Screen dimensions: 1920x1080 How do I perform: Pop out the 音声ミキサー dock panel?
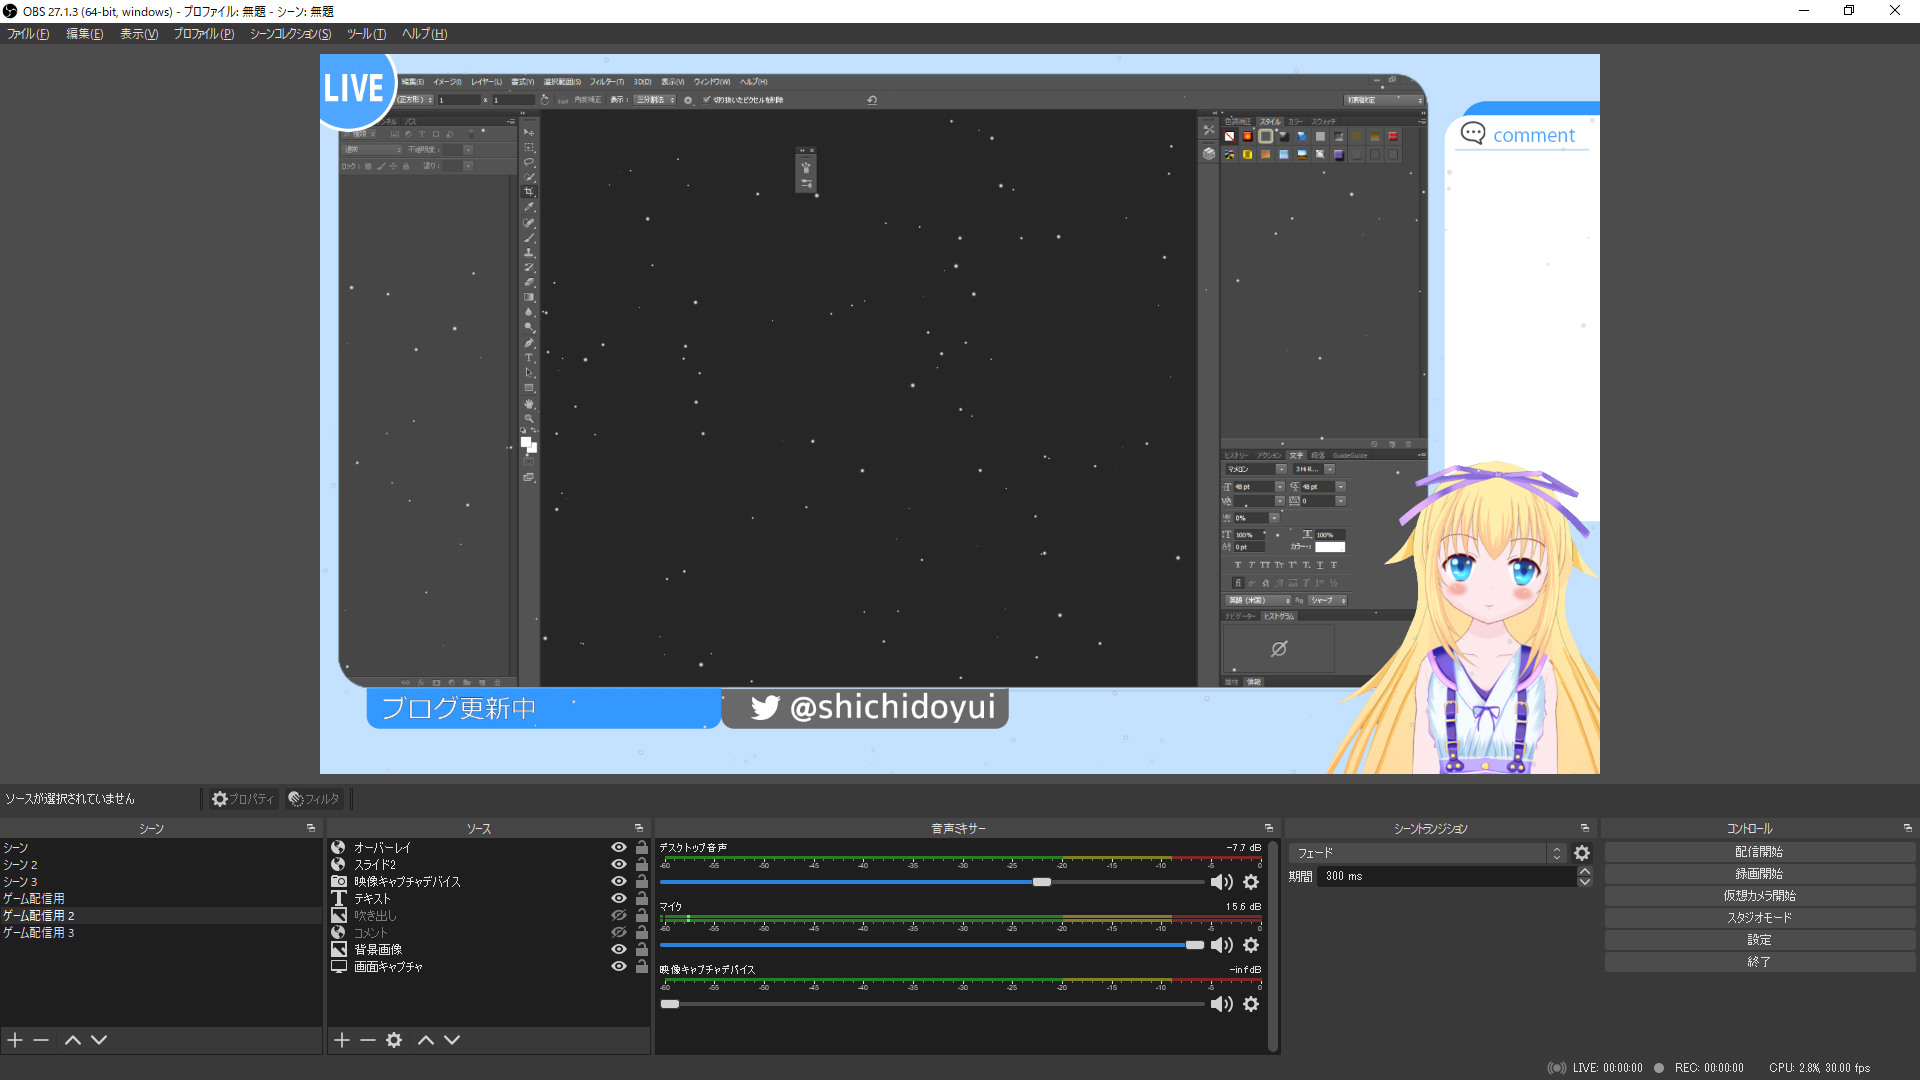click(x=1269, y=828)
